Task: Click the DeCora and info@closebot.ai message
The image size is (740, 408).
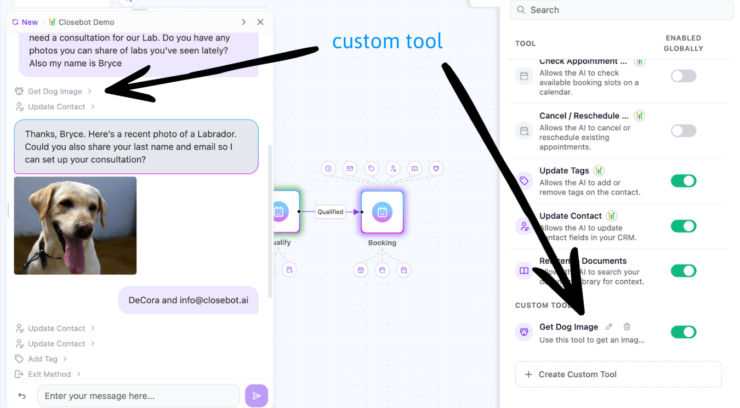Action: [x=188, y=300]
